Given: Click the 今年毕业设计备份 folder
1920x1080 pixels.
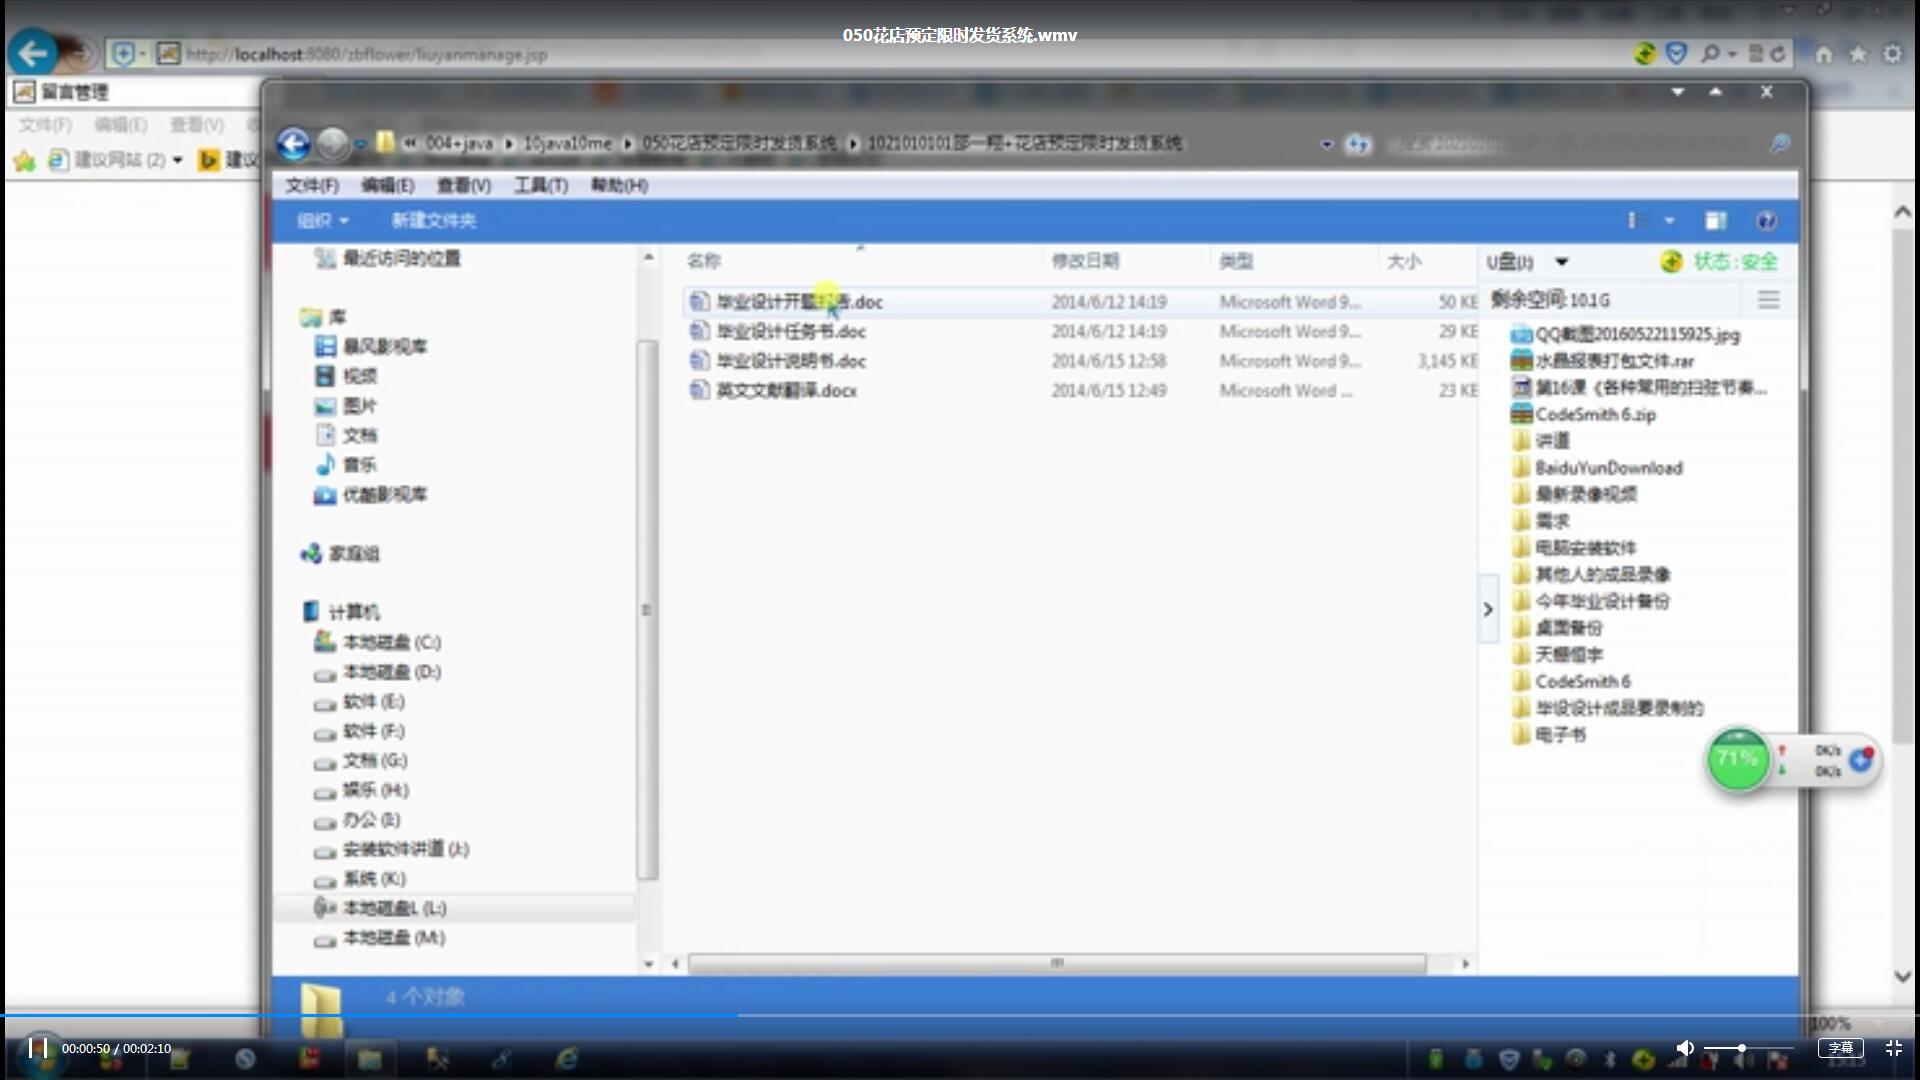Looking at the screenshot, I should [1602, 601].
